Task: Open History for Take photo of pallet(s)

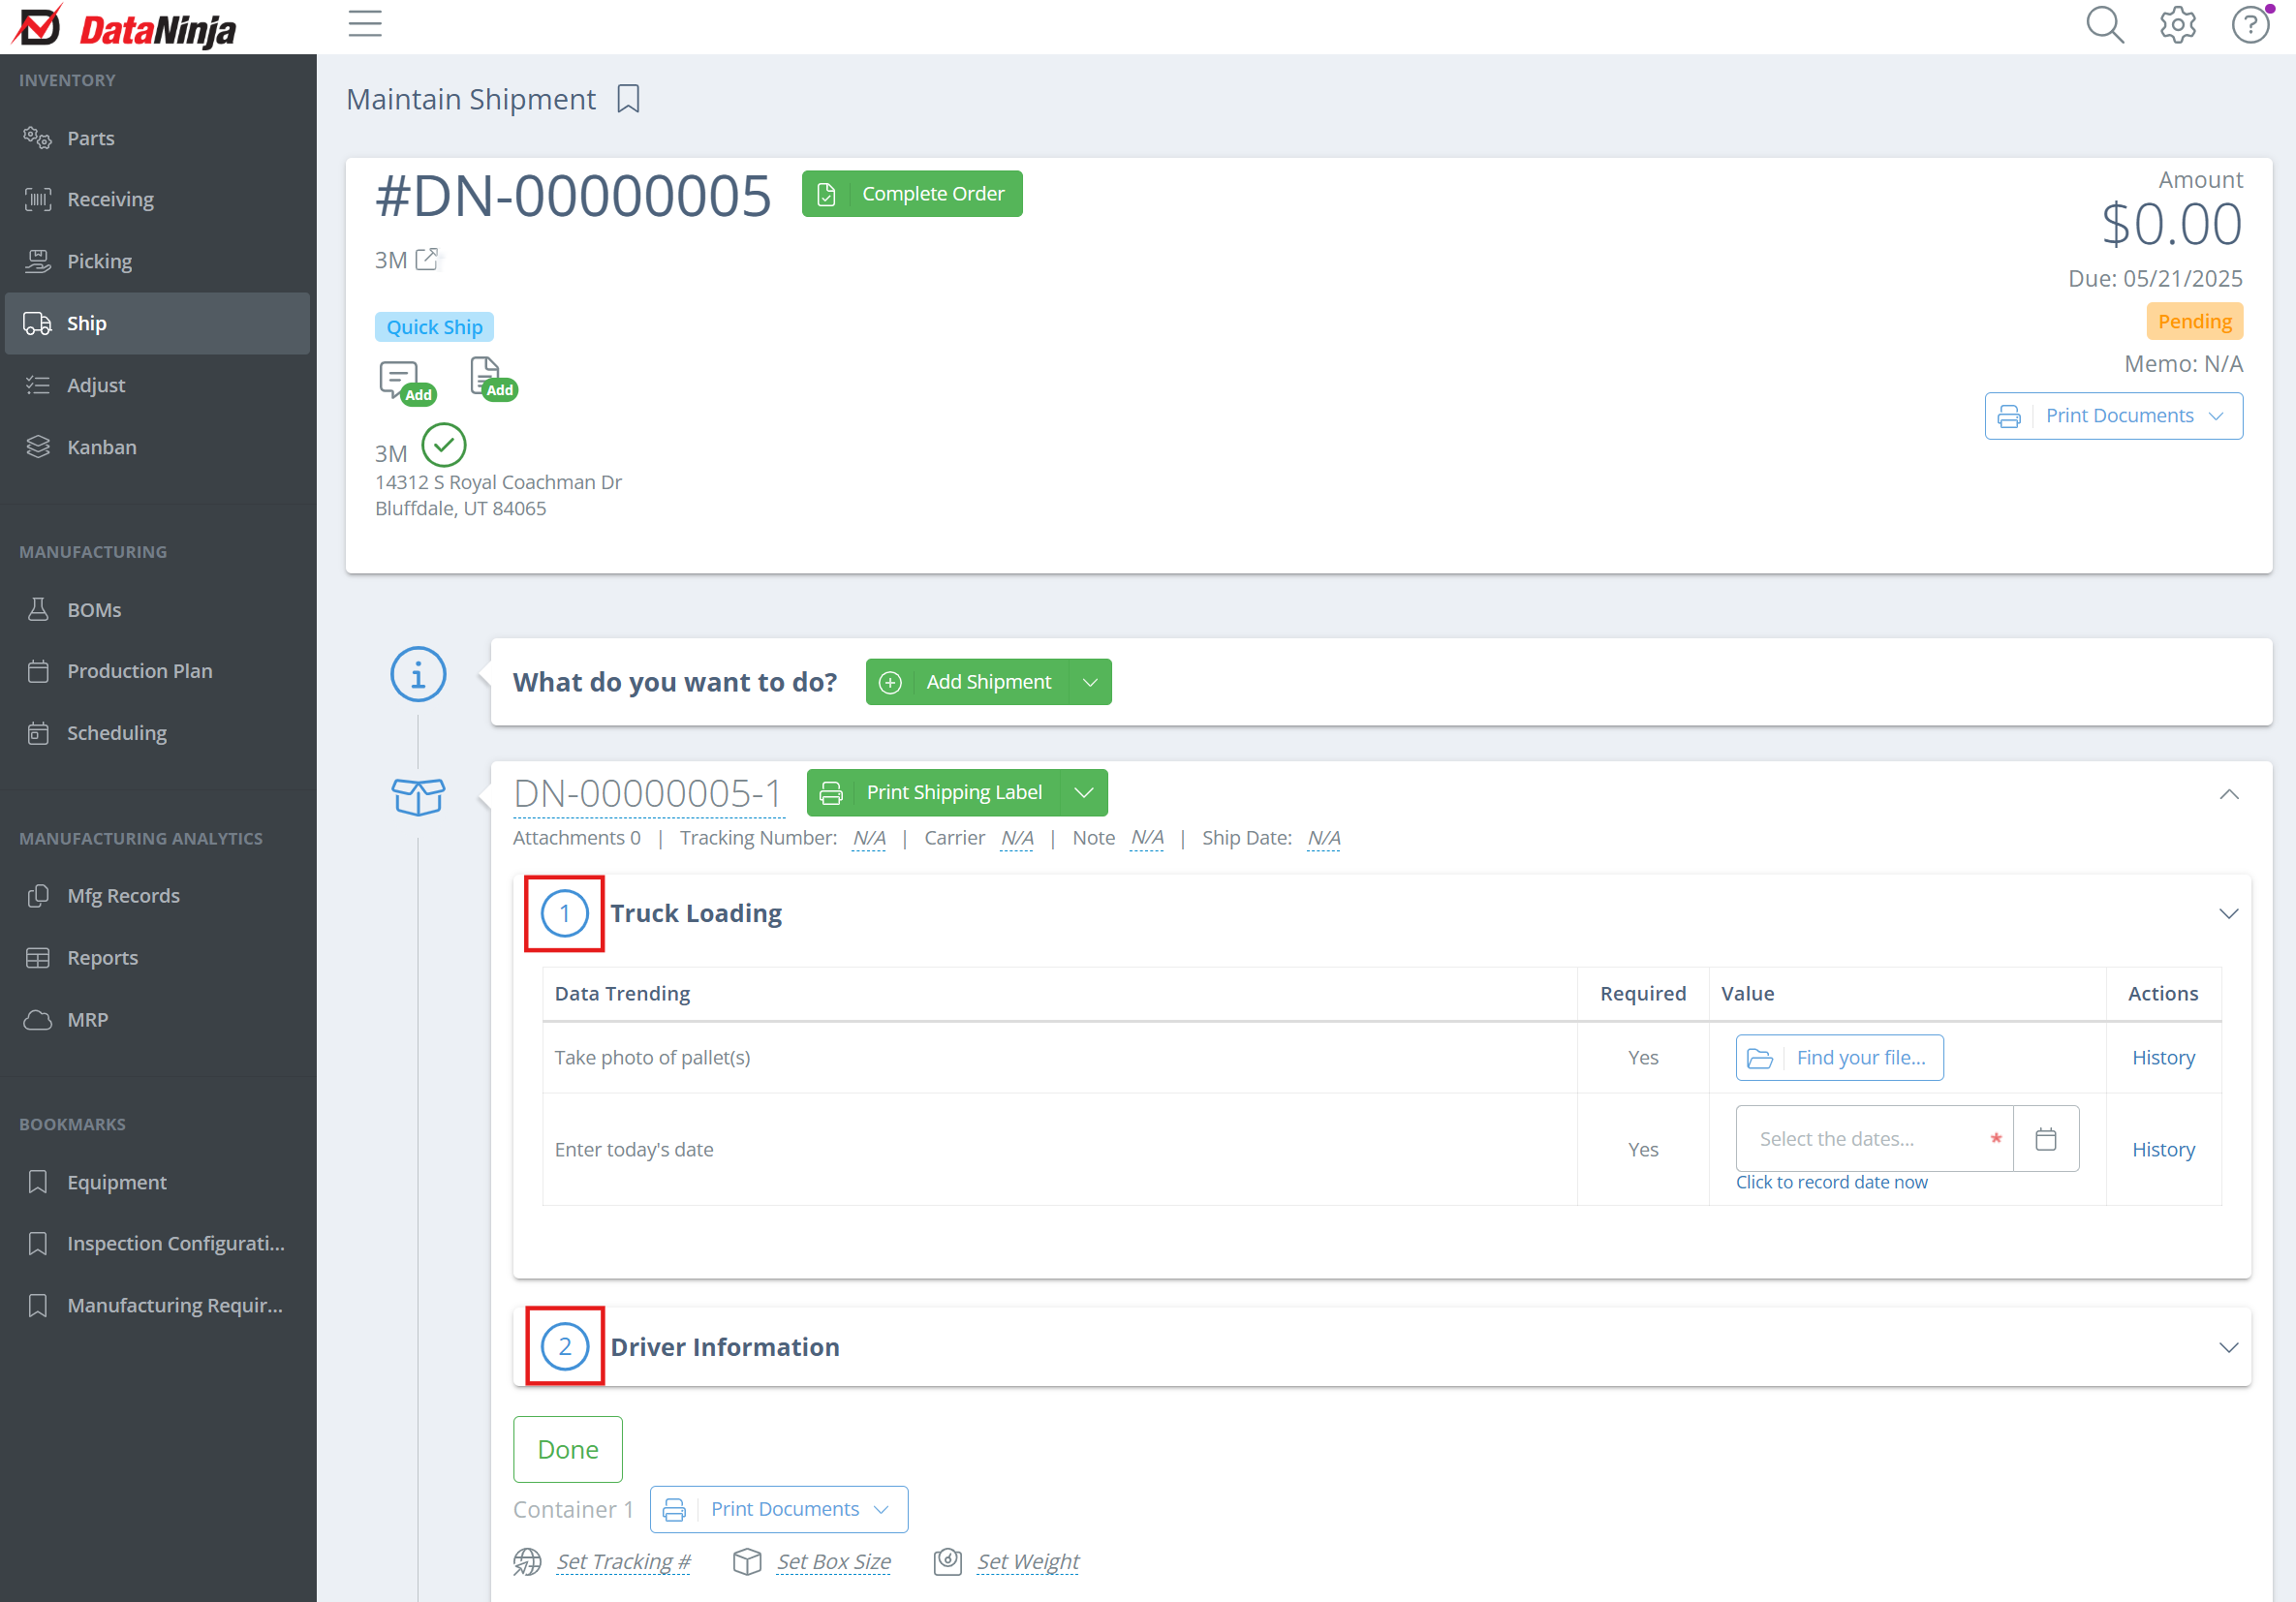Action: [2163, 1057]
